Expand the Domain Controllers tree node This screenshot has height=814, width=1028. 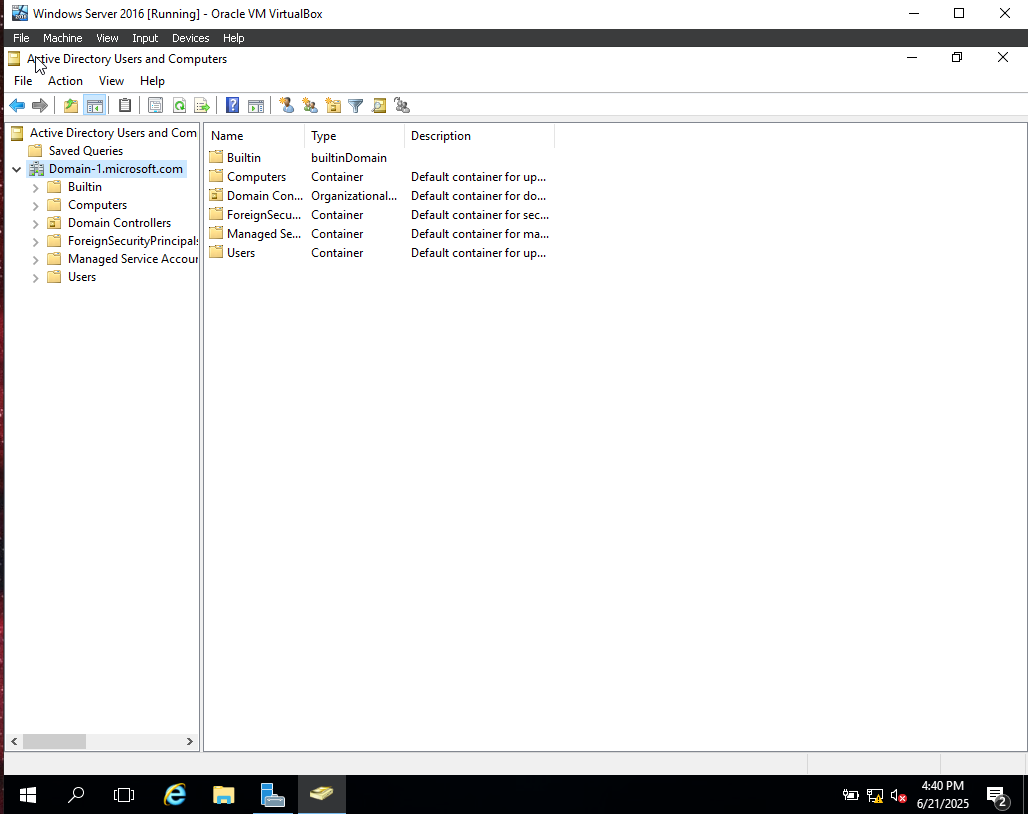(x=35, y=223)
